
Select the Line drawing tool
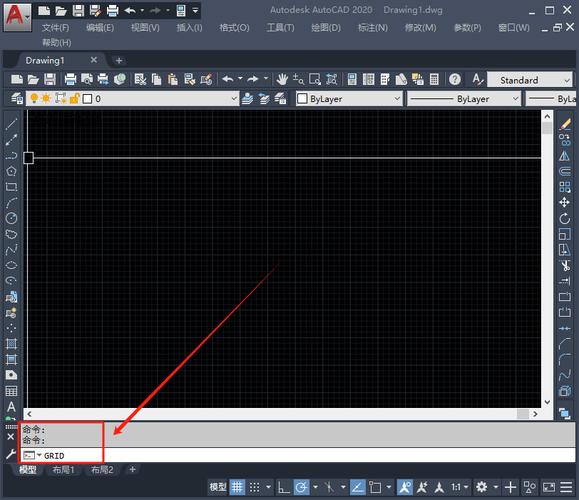(x=11, y=124)
